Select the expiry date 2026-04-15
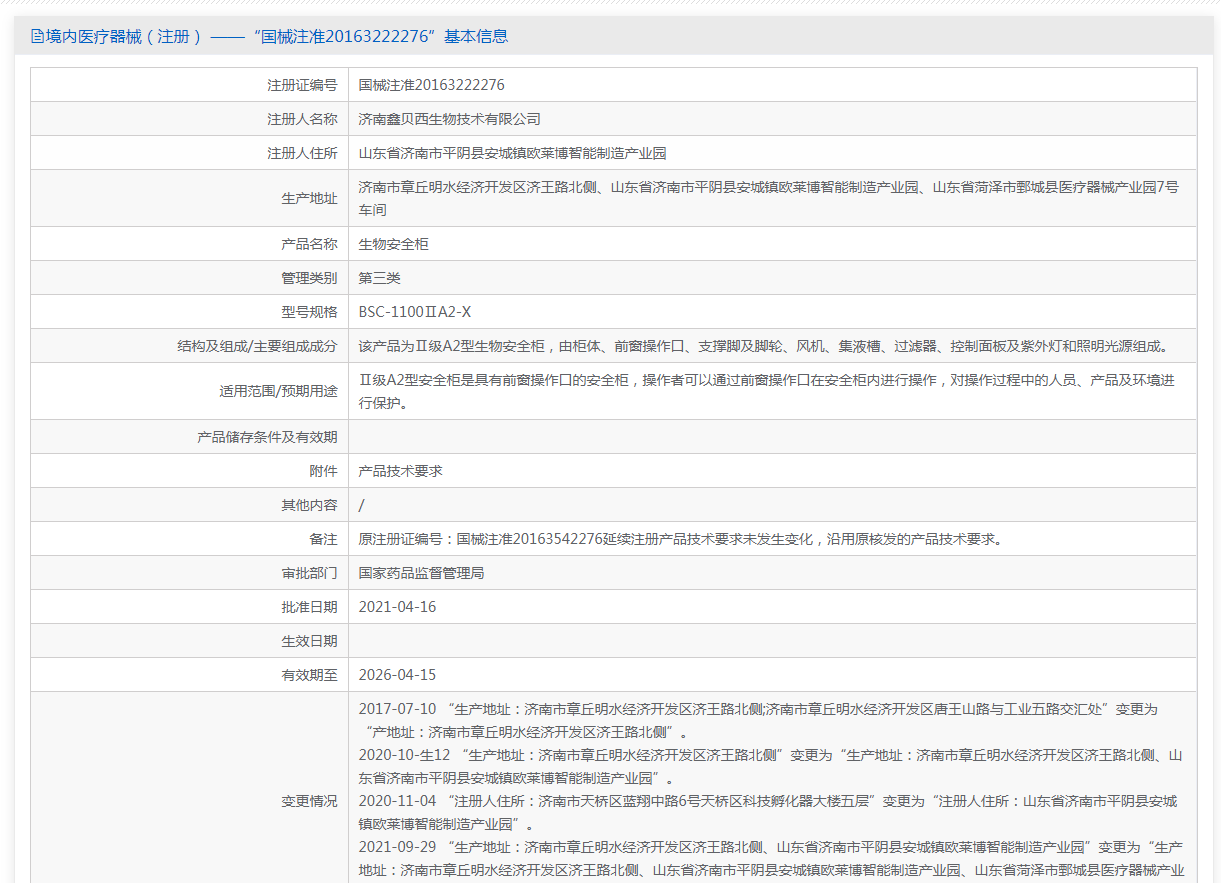Viewport: 1221px width, 883px height. (397, 675)
